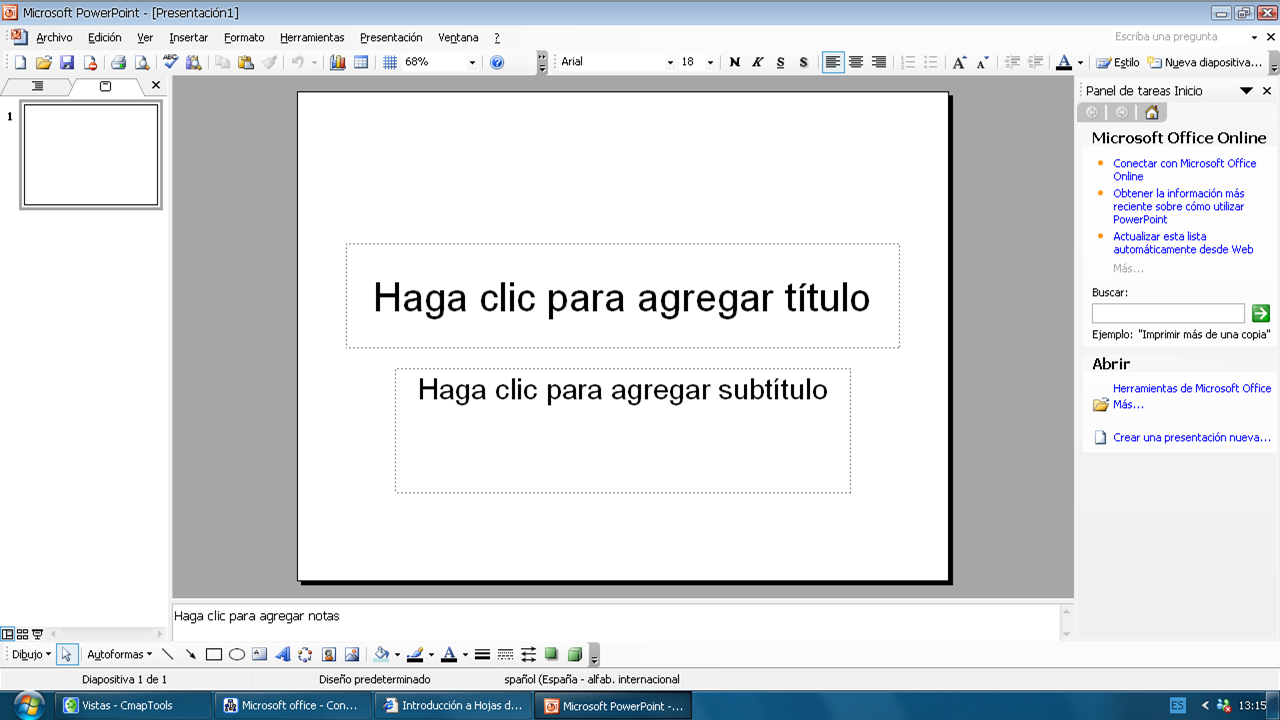Save the presentation with floppy icon
The width and height of the screenshot is (1280, 720).
[67, 62]
